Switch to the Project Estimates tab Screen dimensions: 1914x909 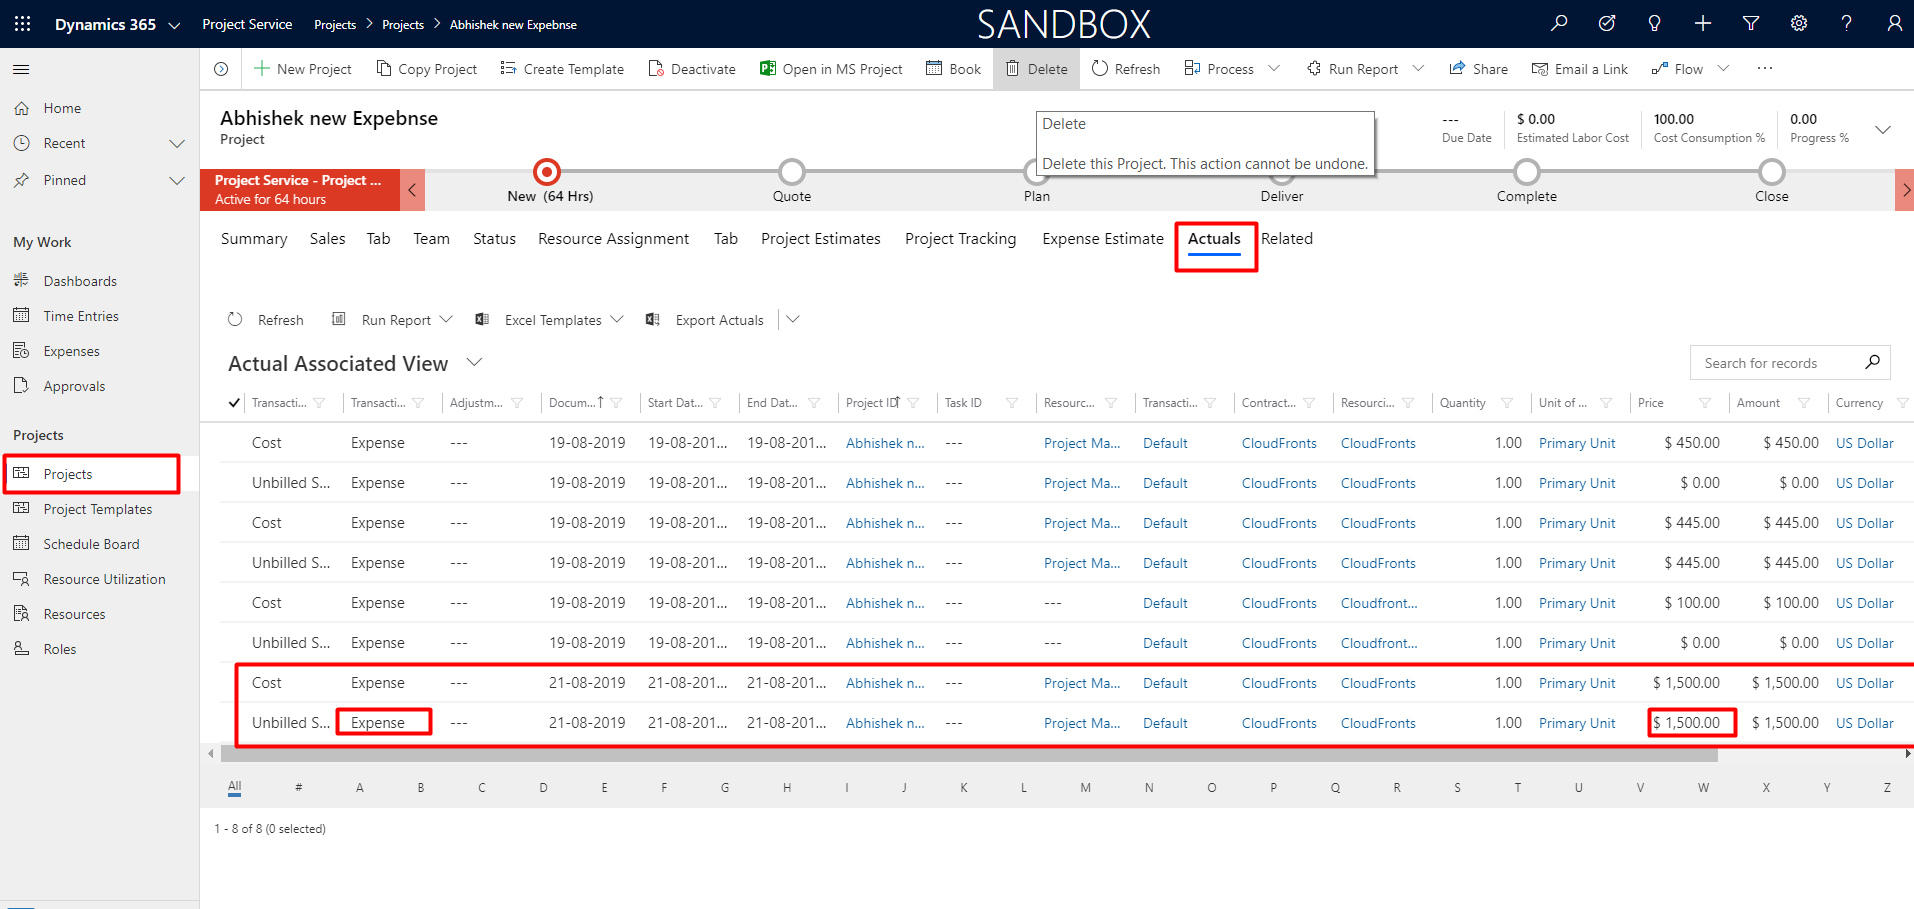click(x=820, y=239)
